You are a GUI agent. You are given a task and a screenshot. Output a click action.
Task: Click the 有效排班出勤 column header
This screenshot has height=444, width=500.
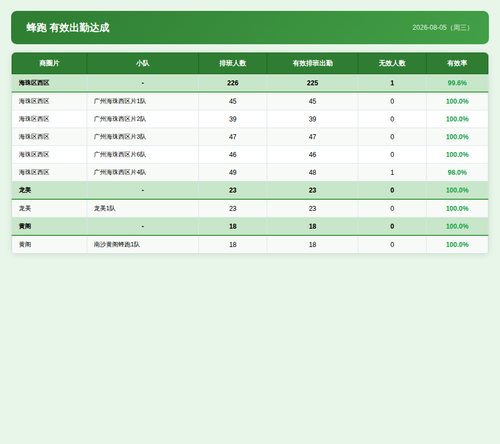click(x=313, y=63)
